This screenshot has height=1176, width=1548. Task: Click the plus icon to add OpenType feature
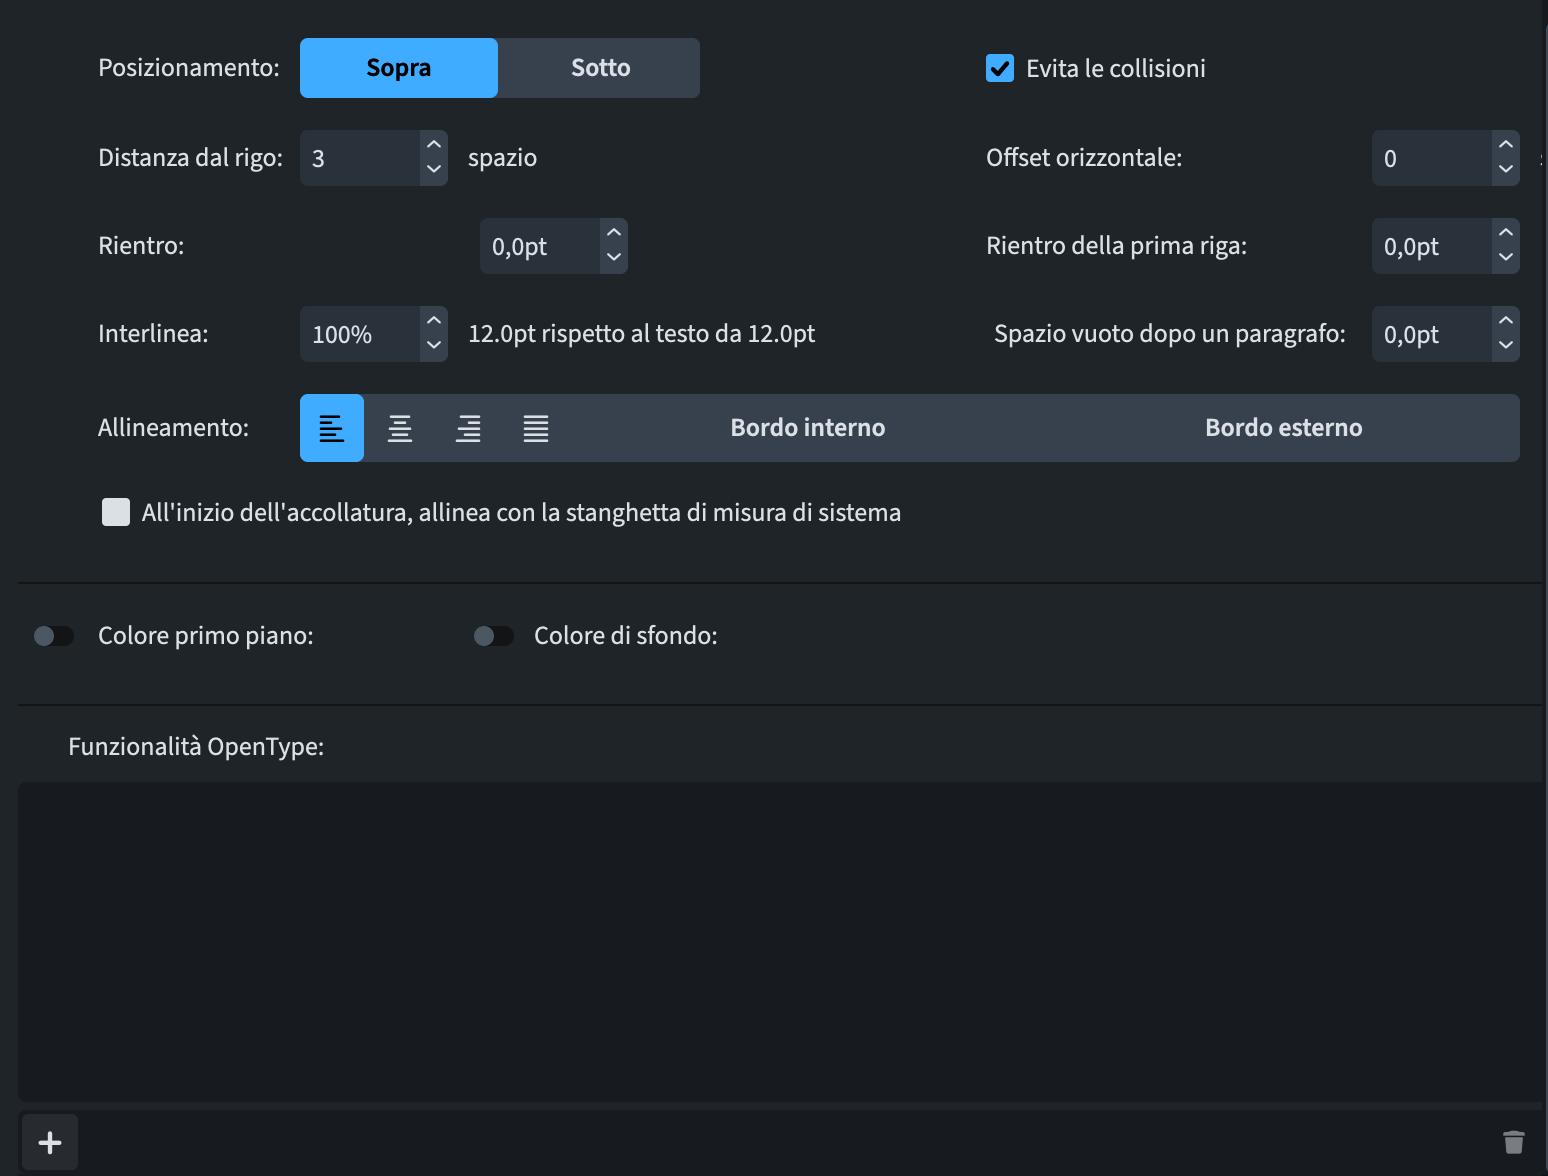pyautogui.click(x=50, y=1142)
